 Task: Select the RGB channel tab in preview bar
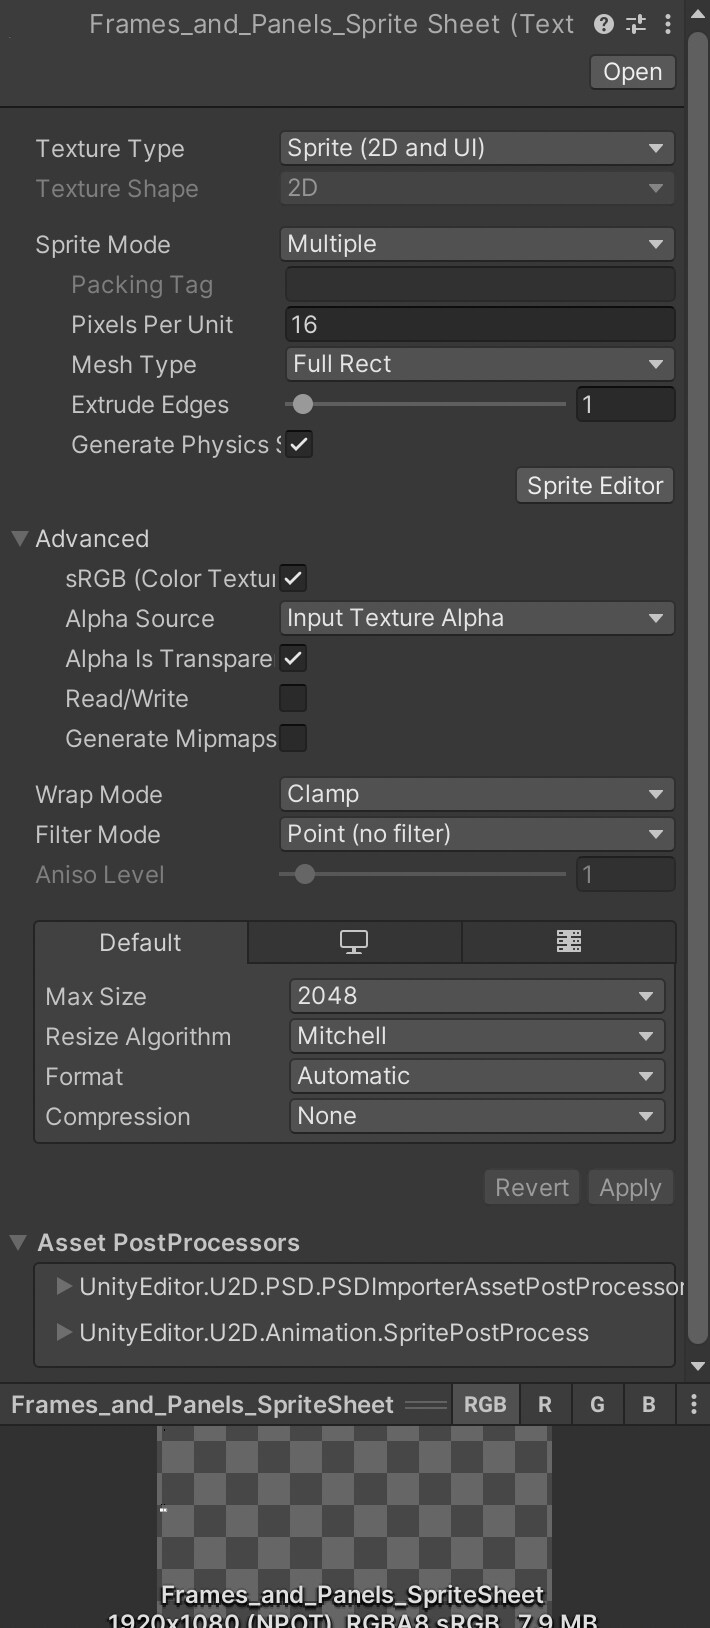click(486, 1404)
